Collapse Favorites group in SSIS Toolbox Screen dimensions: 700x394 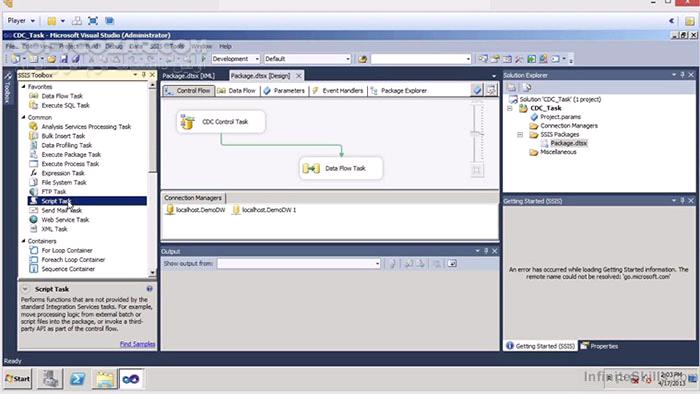coord(23,87)
